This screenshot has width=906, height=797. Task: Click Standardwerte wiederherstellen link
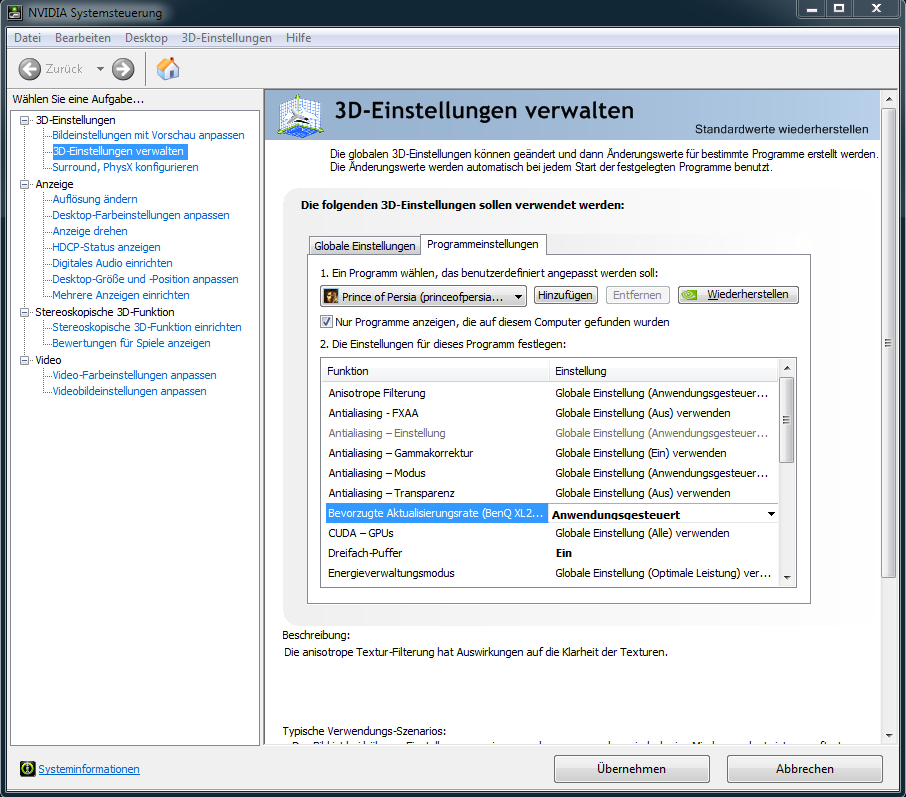pyautogui.click(x=781, y=129)
